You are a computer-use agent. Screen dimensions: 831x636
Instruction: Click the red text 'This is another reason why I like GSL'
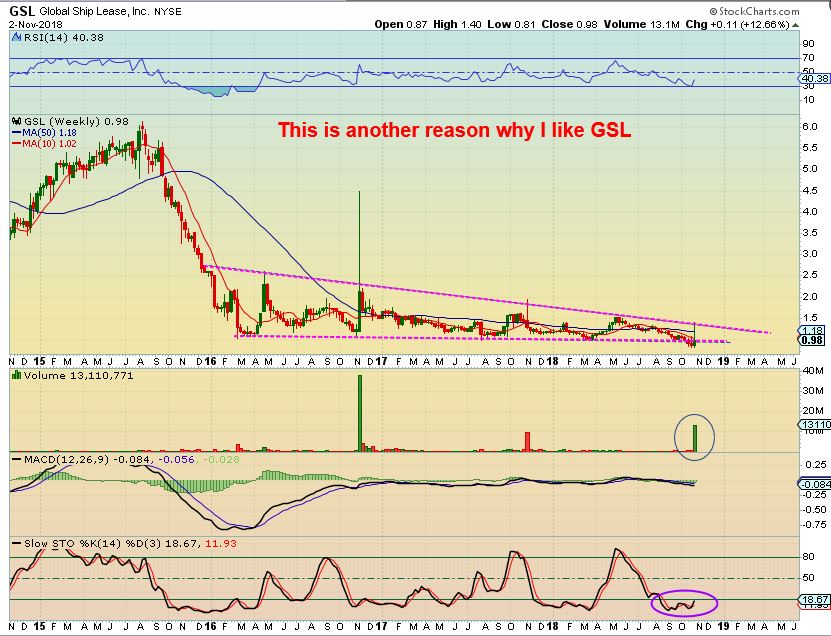pyautogui.click(x=455, y=130)
